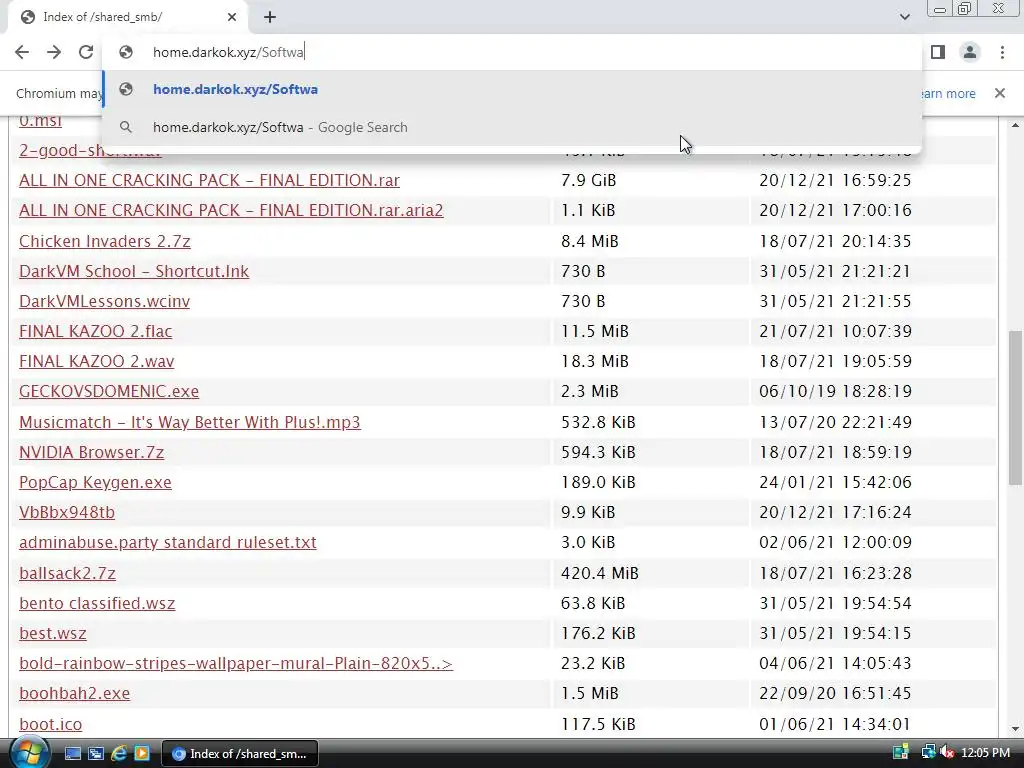
Task: Open the 0.msi link
Action: [x=40, y=121]
